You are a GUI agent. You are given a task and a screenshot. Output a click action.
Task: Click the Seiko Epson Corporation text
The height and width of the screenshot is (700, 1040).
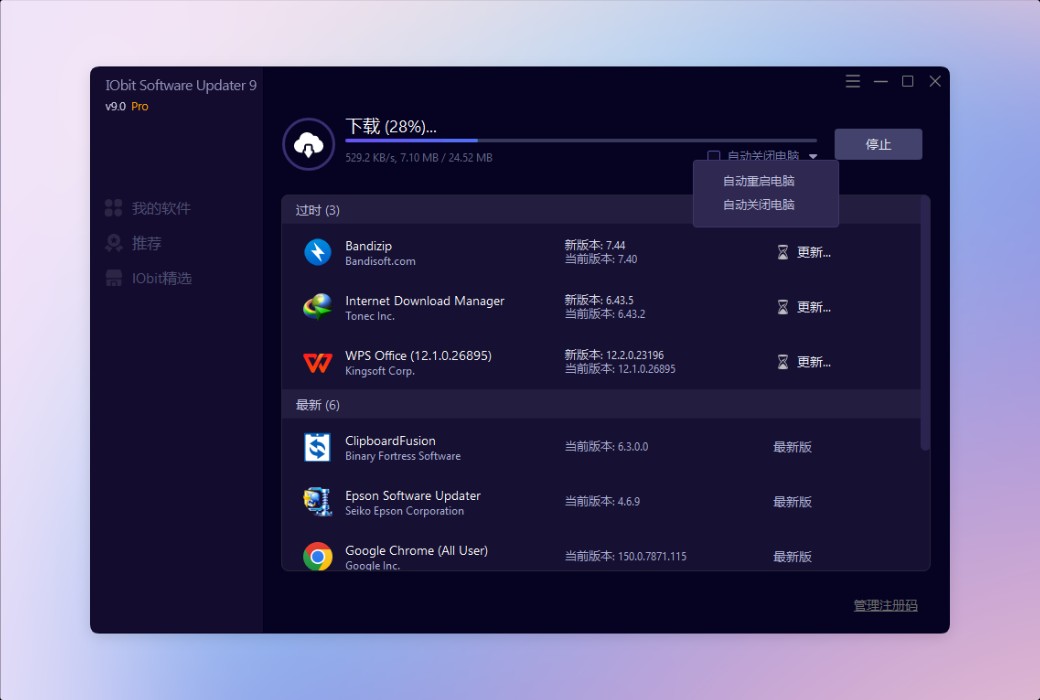(405, 511)
